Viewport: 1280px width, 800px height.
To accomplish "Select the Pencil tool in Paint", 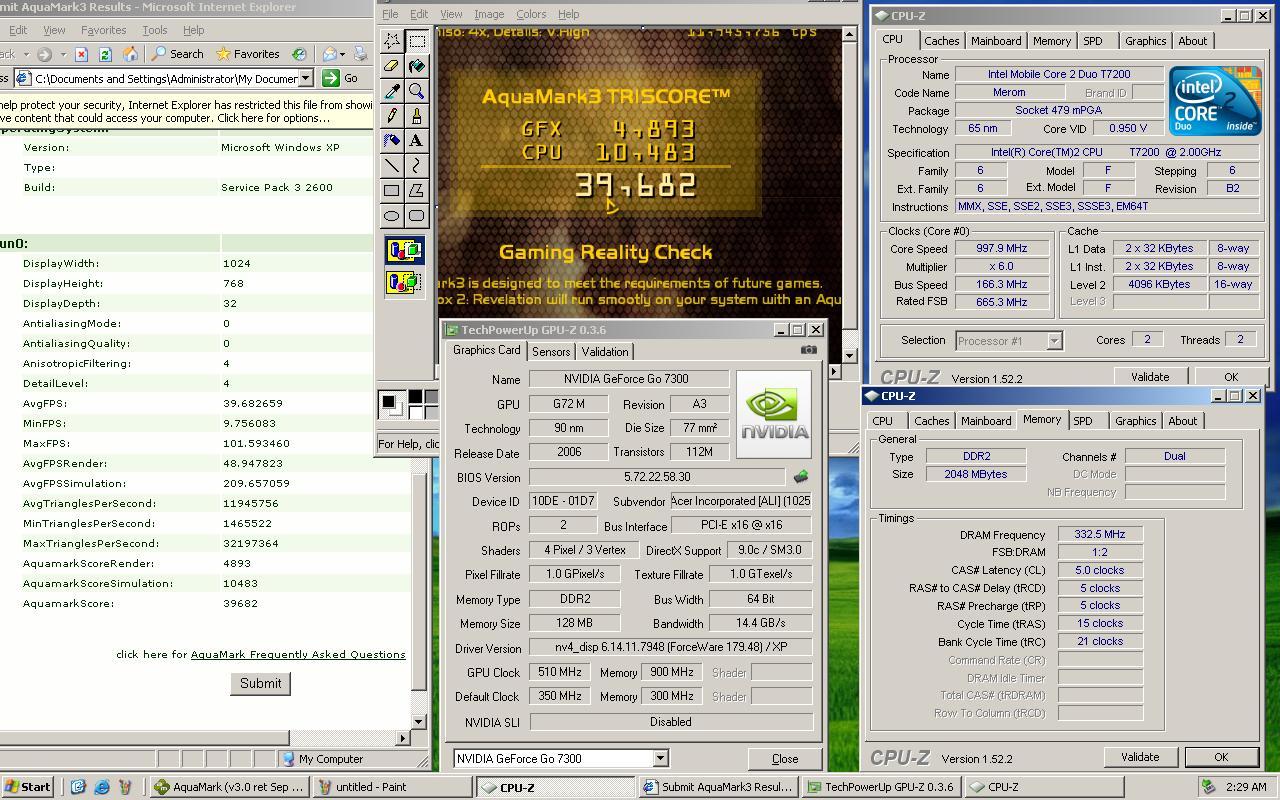I will [x=392, y=116].
